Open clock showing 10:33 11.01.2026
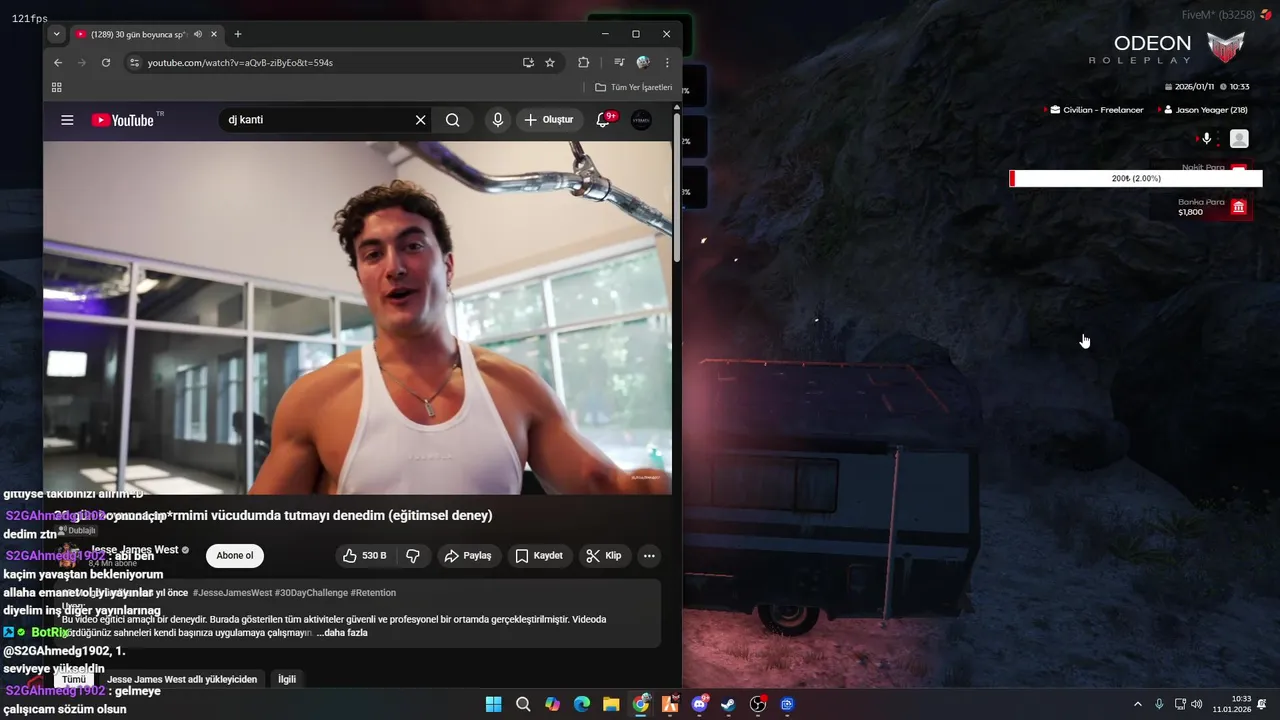The width and height of the screenshot is (1280, 720). 1231,704
